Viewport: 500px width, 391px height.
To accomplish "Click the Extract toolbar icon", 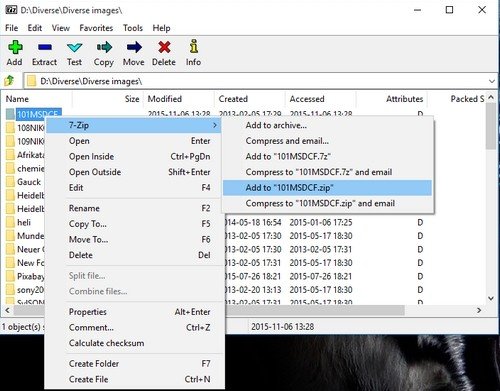I will click(x=45, y=48).
